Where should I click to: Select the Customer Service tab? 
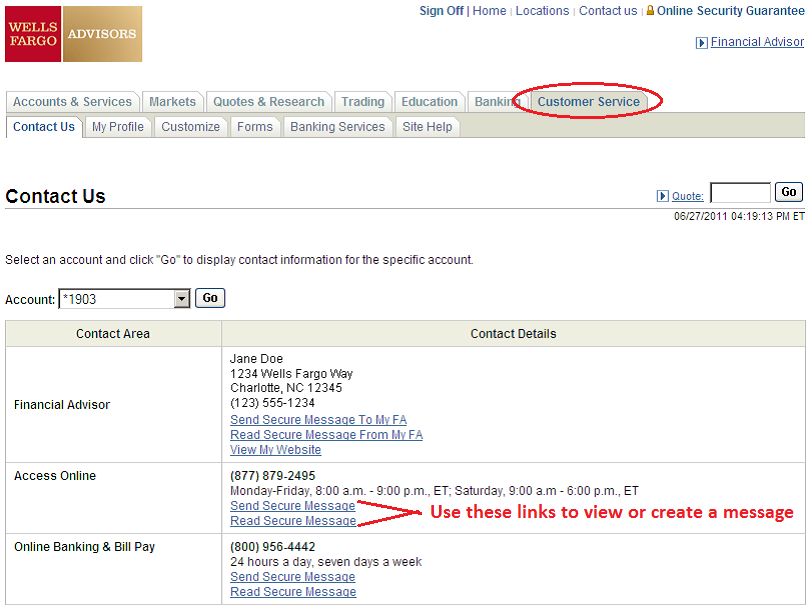588,102
